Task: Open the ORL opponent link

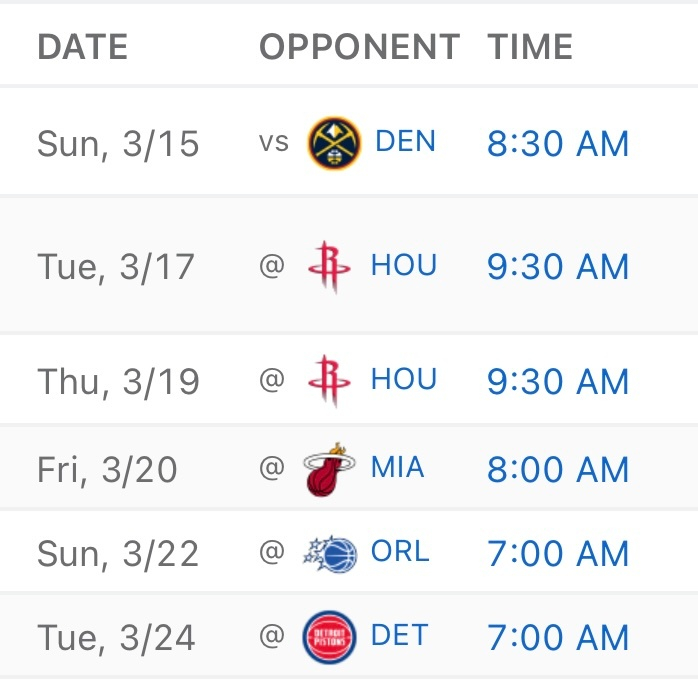Action: tap(400, 552)
